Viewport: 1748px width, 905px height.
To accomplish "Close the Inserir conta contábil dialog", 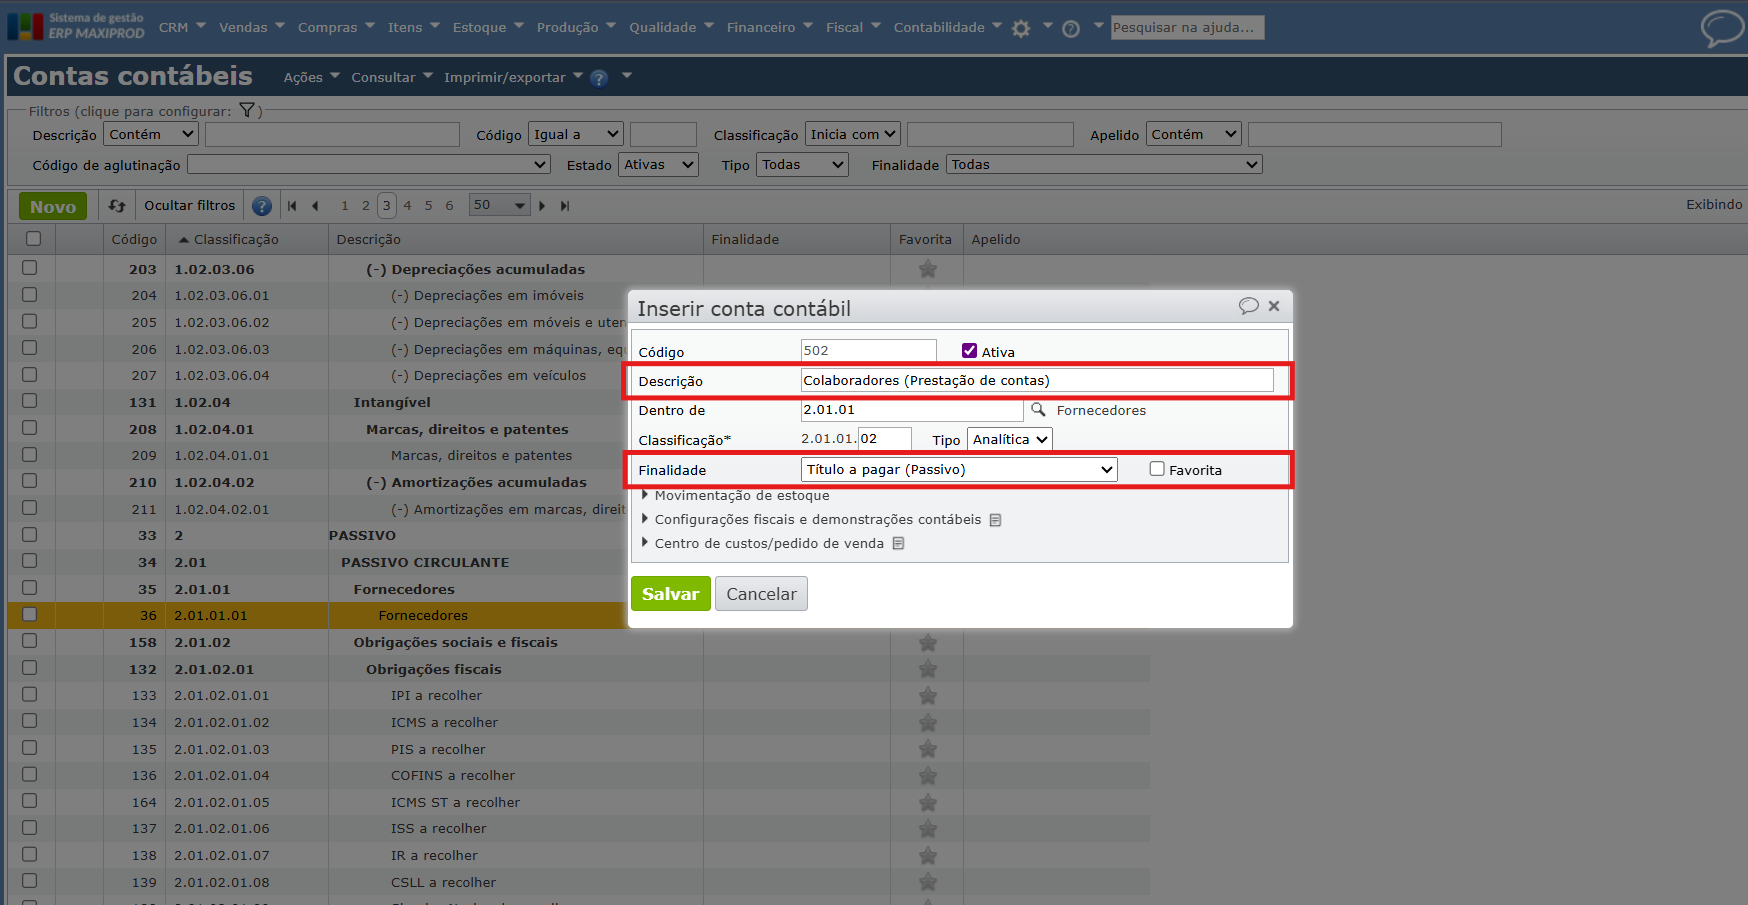I will click(x=1274, y=306).
